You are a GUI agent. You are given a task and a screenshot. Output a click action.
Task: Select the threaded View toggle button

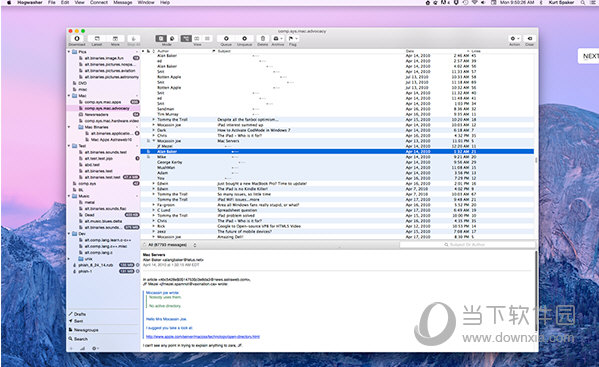click(x=186, y=39)
